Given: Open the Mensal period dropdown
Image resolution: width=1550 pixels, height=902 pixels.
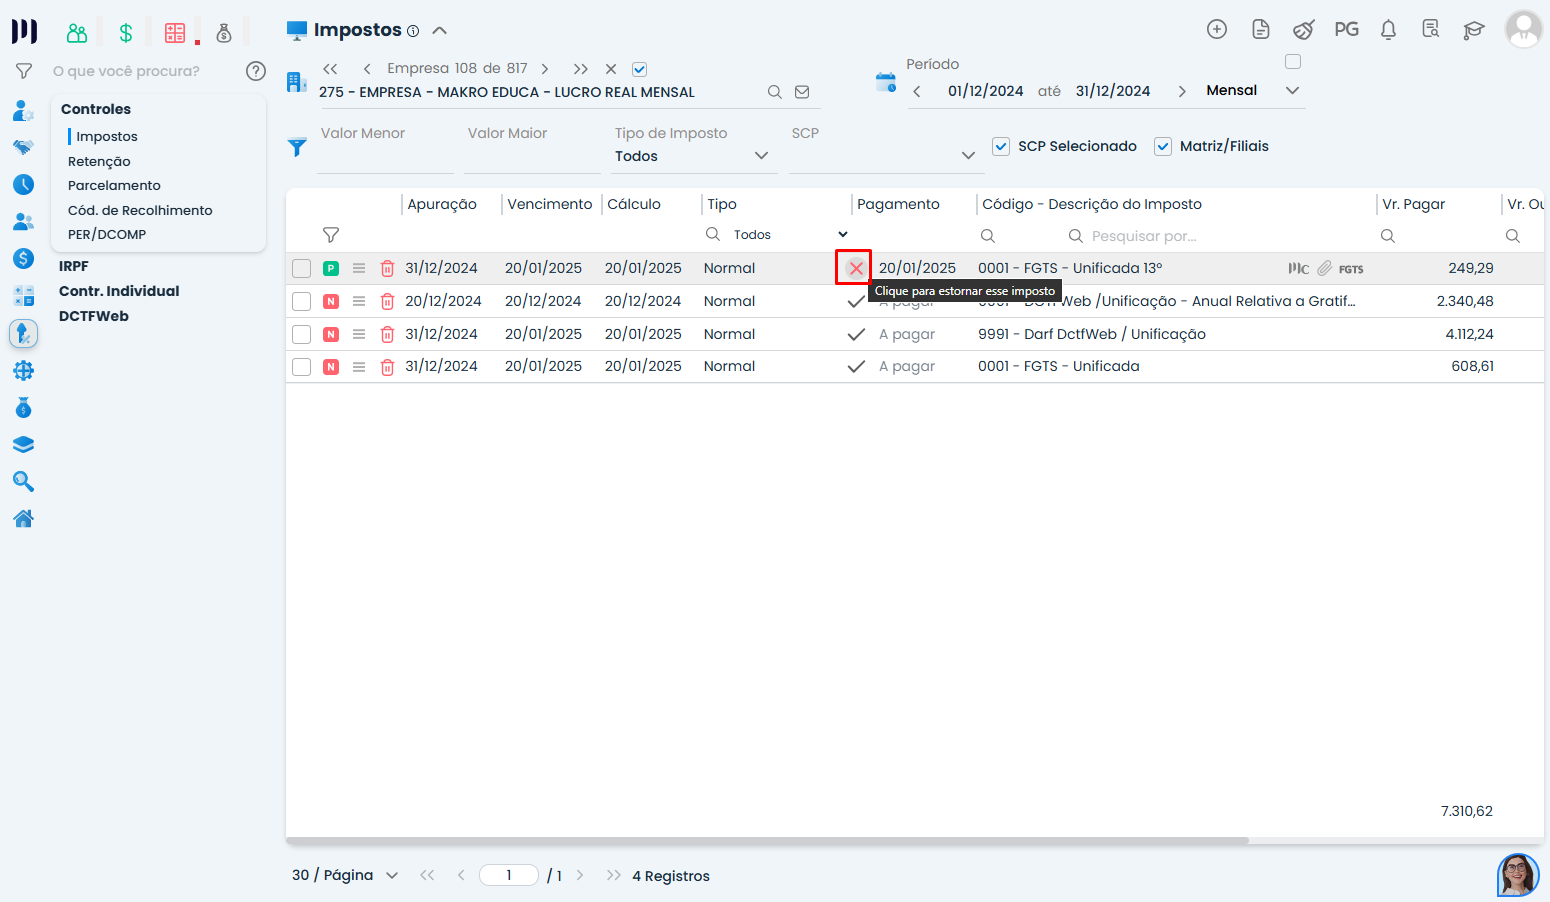Looking at the screenshot, I should 1292,91.
